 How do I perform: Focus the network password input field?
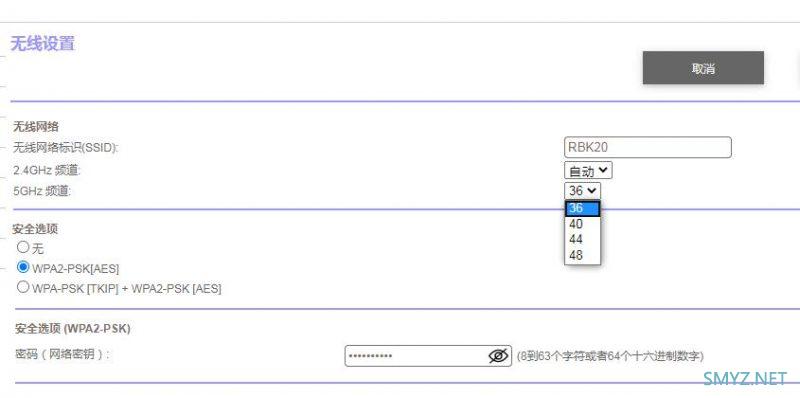(x=428, y=356)
